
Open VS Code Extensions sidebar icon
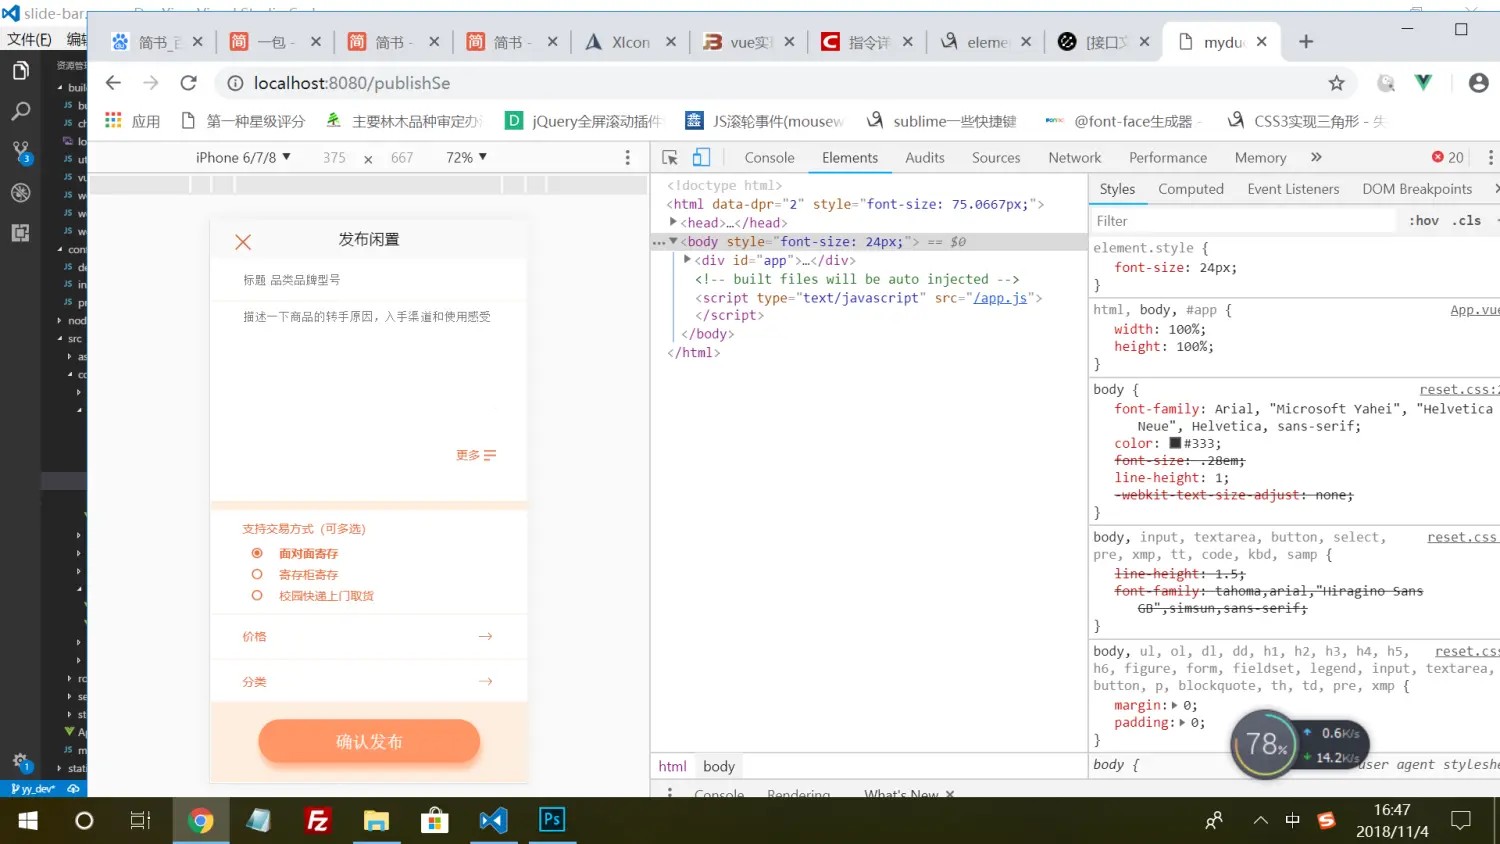tap(20, 233)
